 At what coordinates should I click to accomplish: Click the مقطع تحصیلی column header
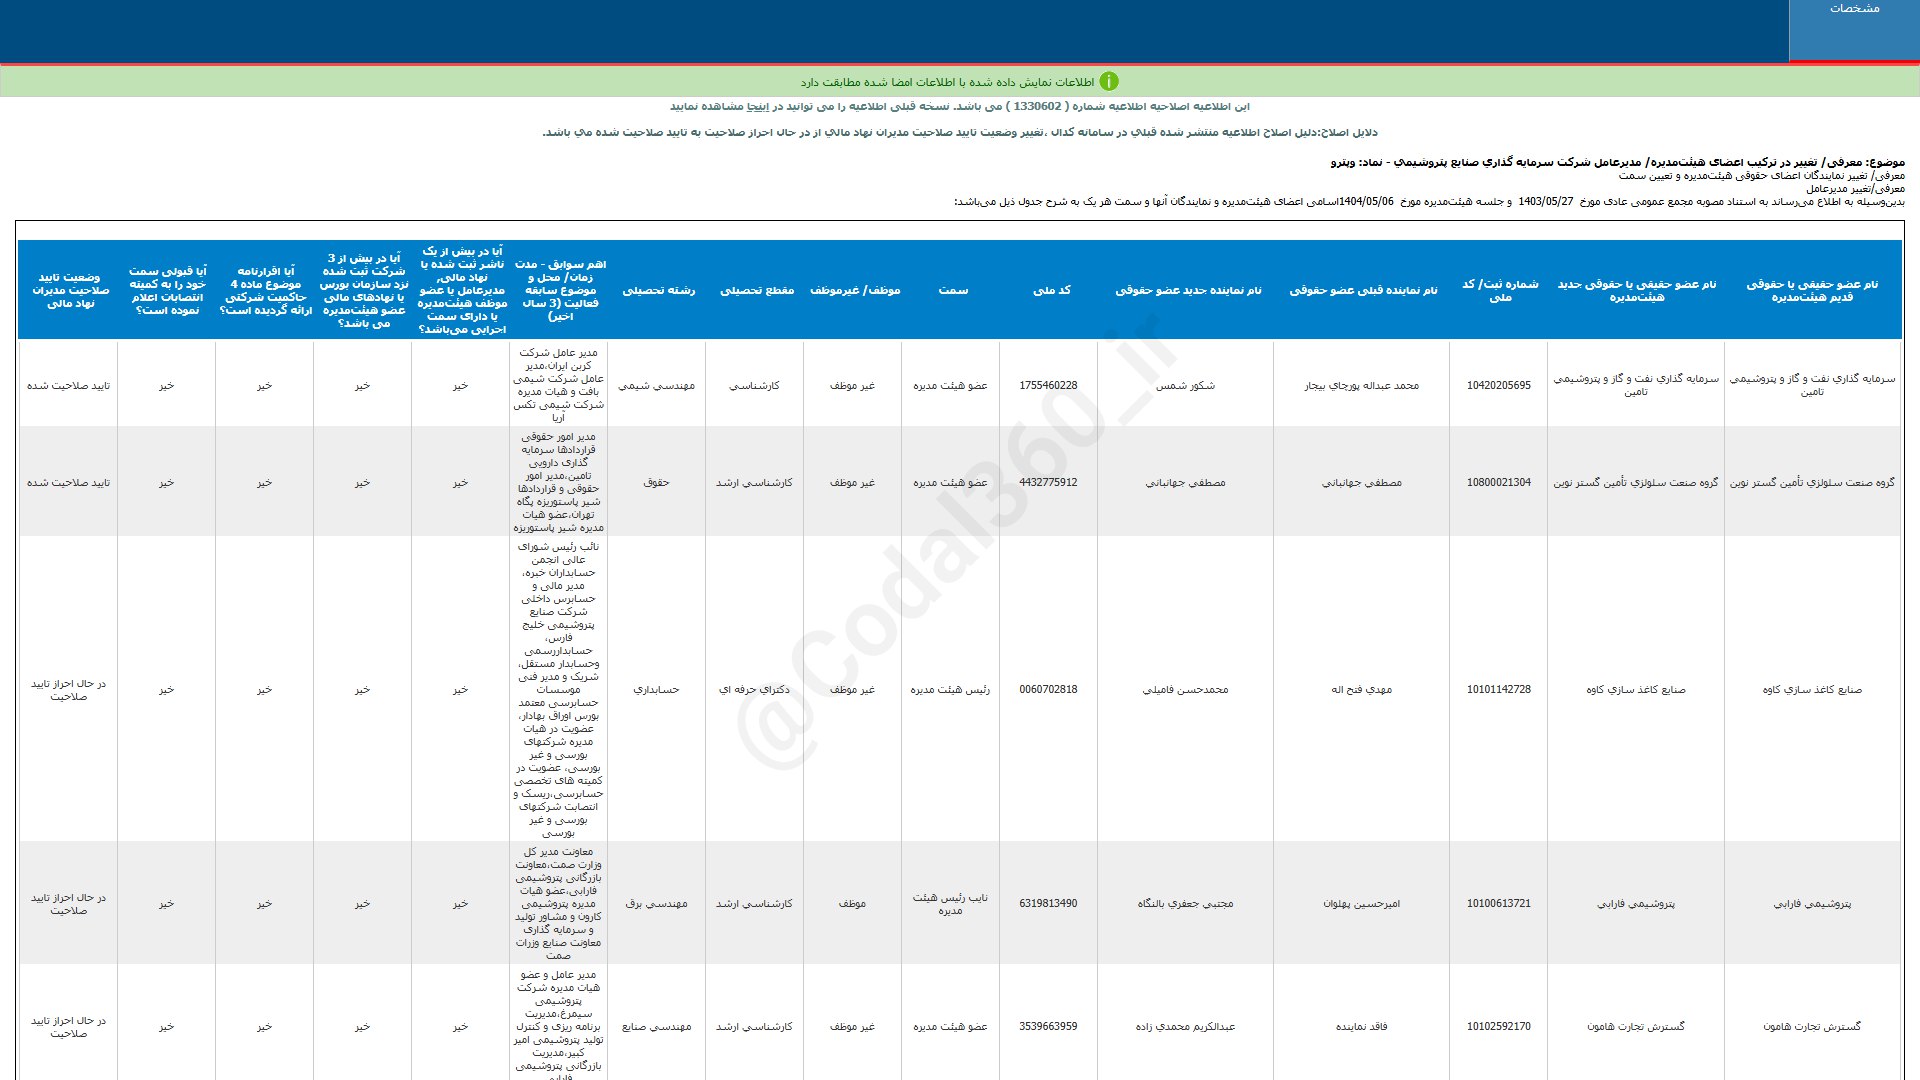point(756,290)
